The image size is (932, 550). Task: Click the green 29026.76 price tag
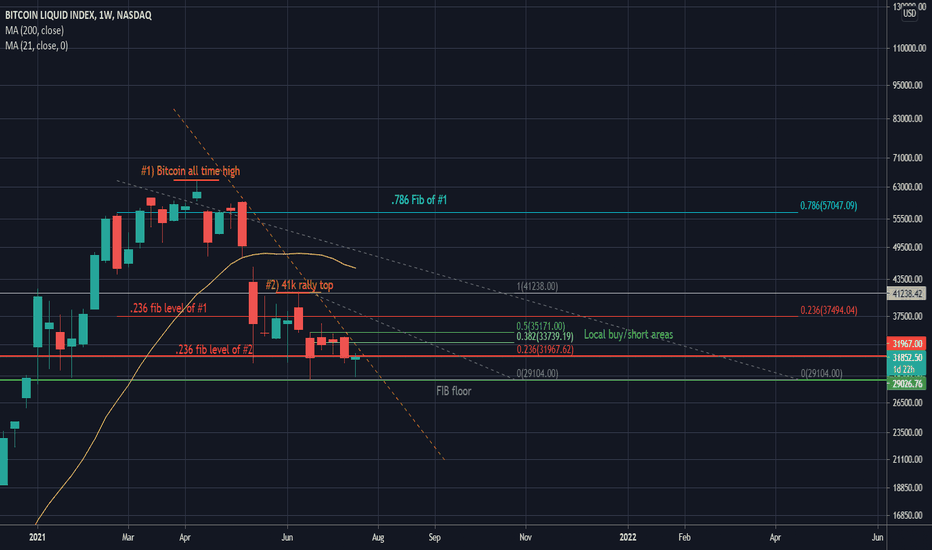coord(906,384)
